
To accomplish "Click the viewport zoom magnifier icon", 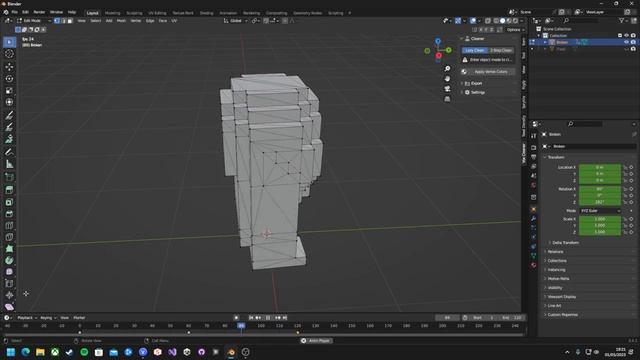I will [447, 69].
